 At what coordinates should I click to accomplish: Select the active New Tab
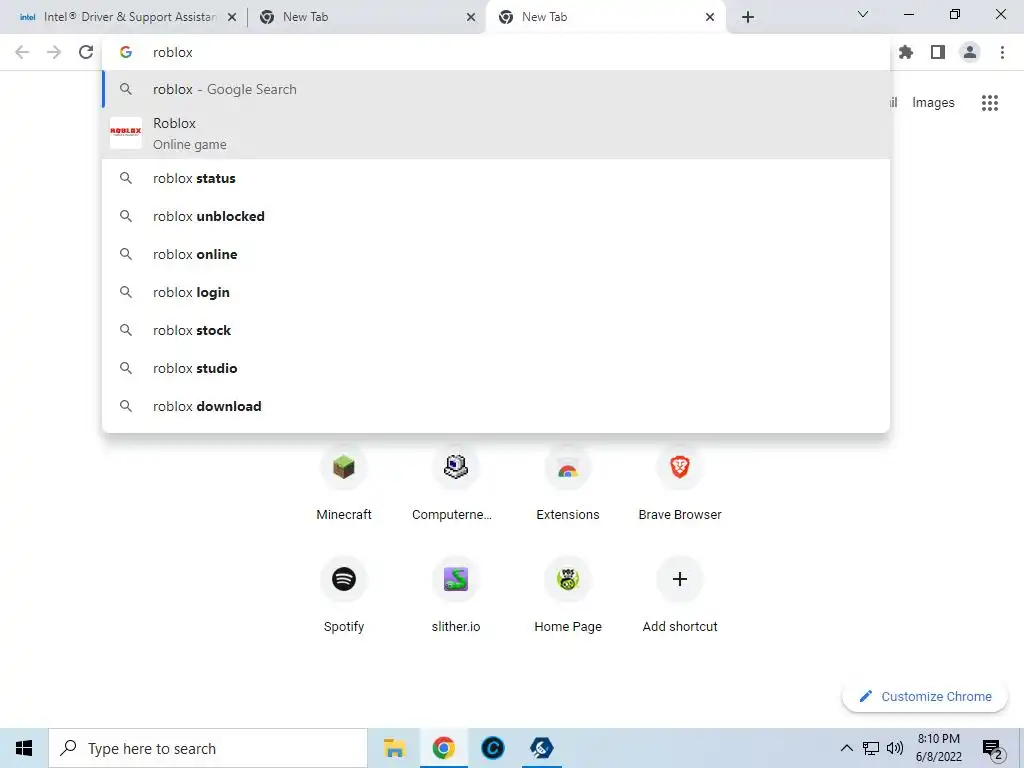pyautogui.click(x=605, y=17)
